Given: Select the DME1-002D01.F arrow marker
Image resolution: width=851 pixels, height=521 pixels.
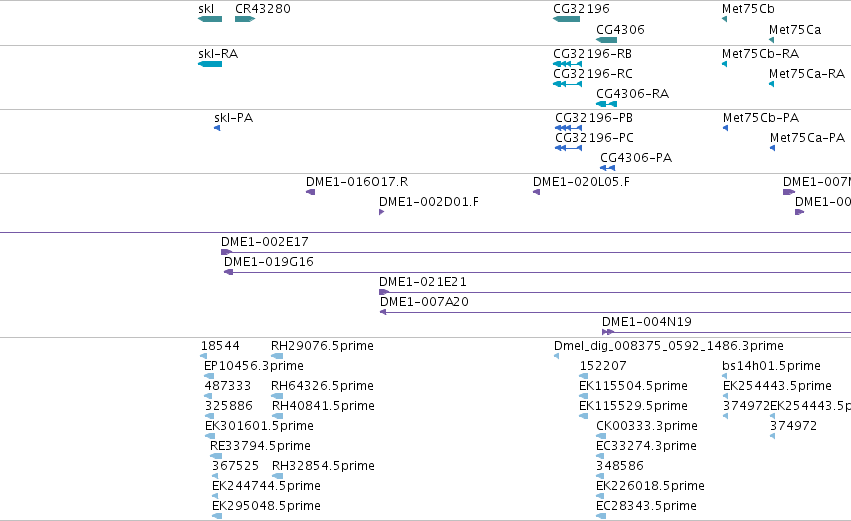Looking at the screenshot, I should coord(382,212).
